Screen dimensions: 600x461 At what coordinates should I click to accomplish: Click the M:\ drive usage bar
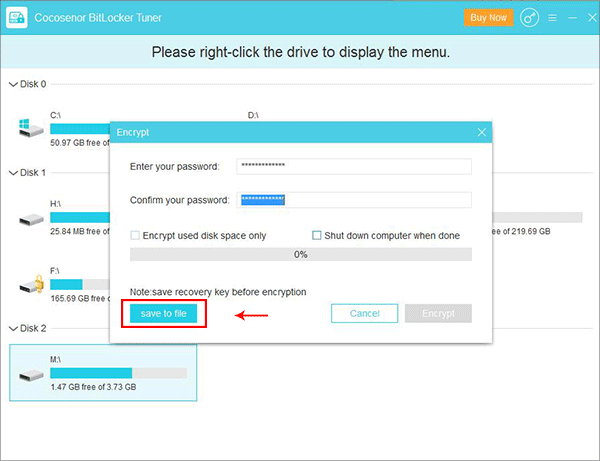pos(119,373)
